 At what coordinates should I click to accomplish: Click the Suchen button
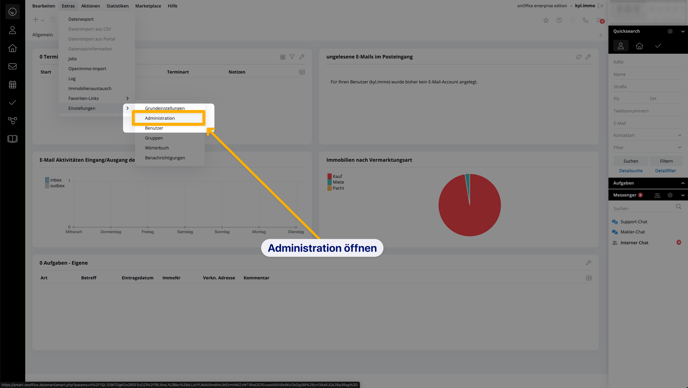point(631,161)
